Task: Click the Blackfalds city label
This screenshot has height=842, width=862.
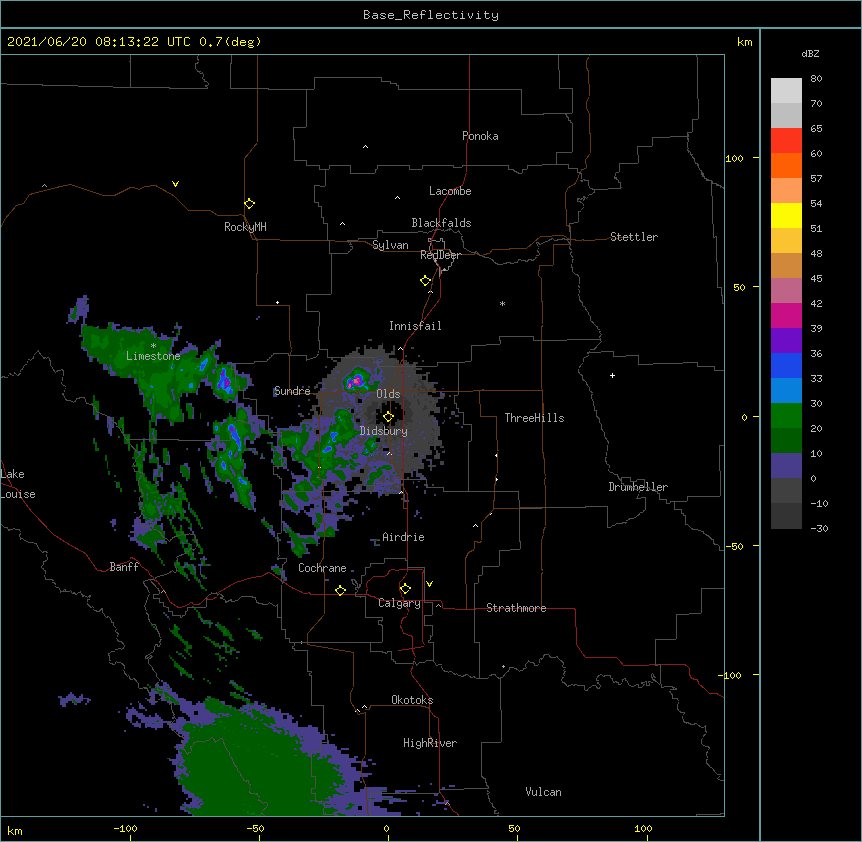Action: tap(441, 223)
